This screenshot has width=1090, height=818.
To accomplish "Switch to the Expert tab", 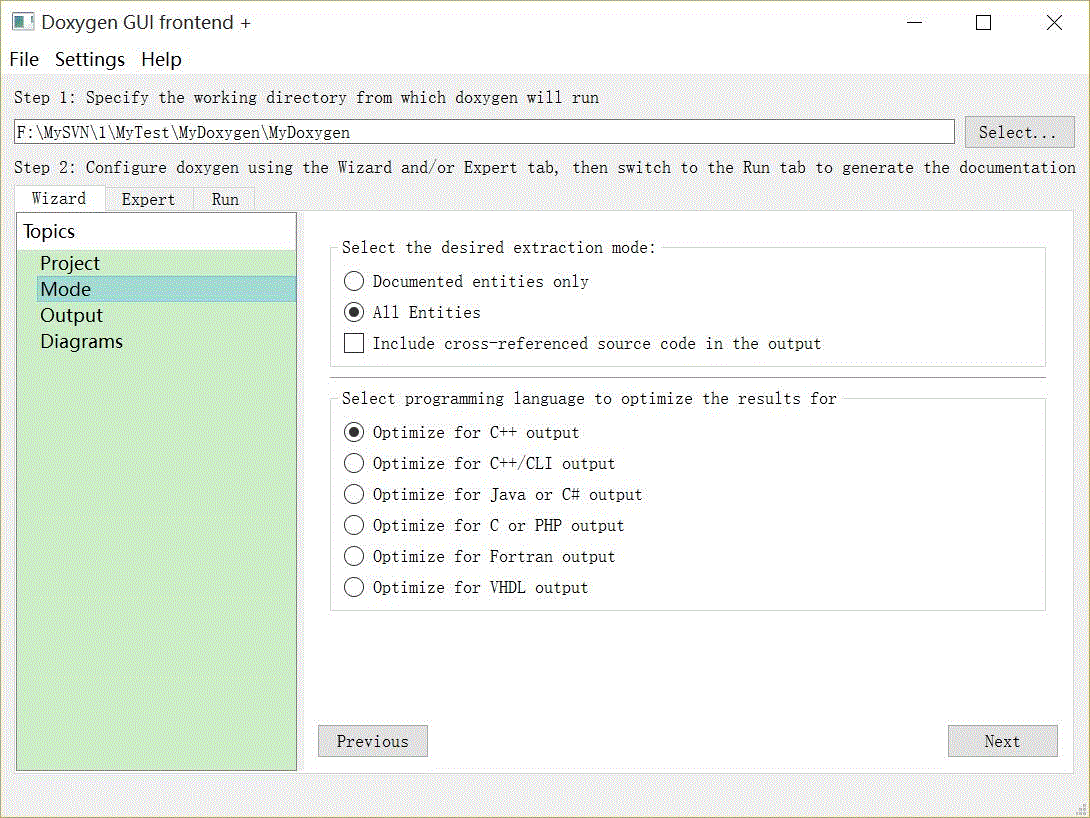I will [148, 199].
